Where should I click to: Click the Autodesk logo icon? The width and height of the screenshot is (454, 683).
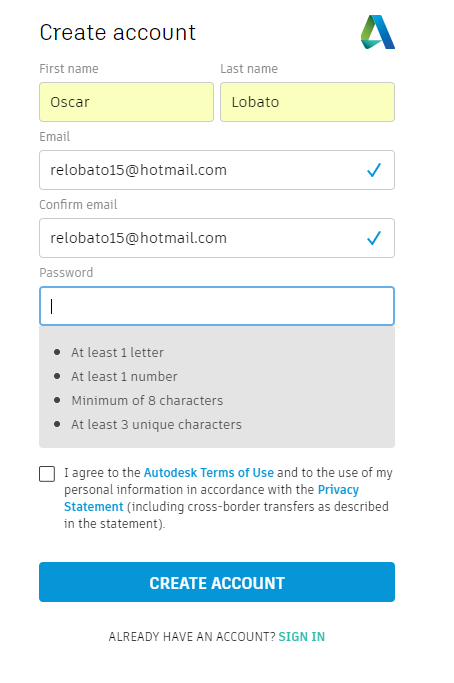tap(378, 32)
